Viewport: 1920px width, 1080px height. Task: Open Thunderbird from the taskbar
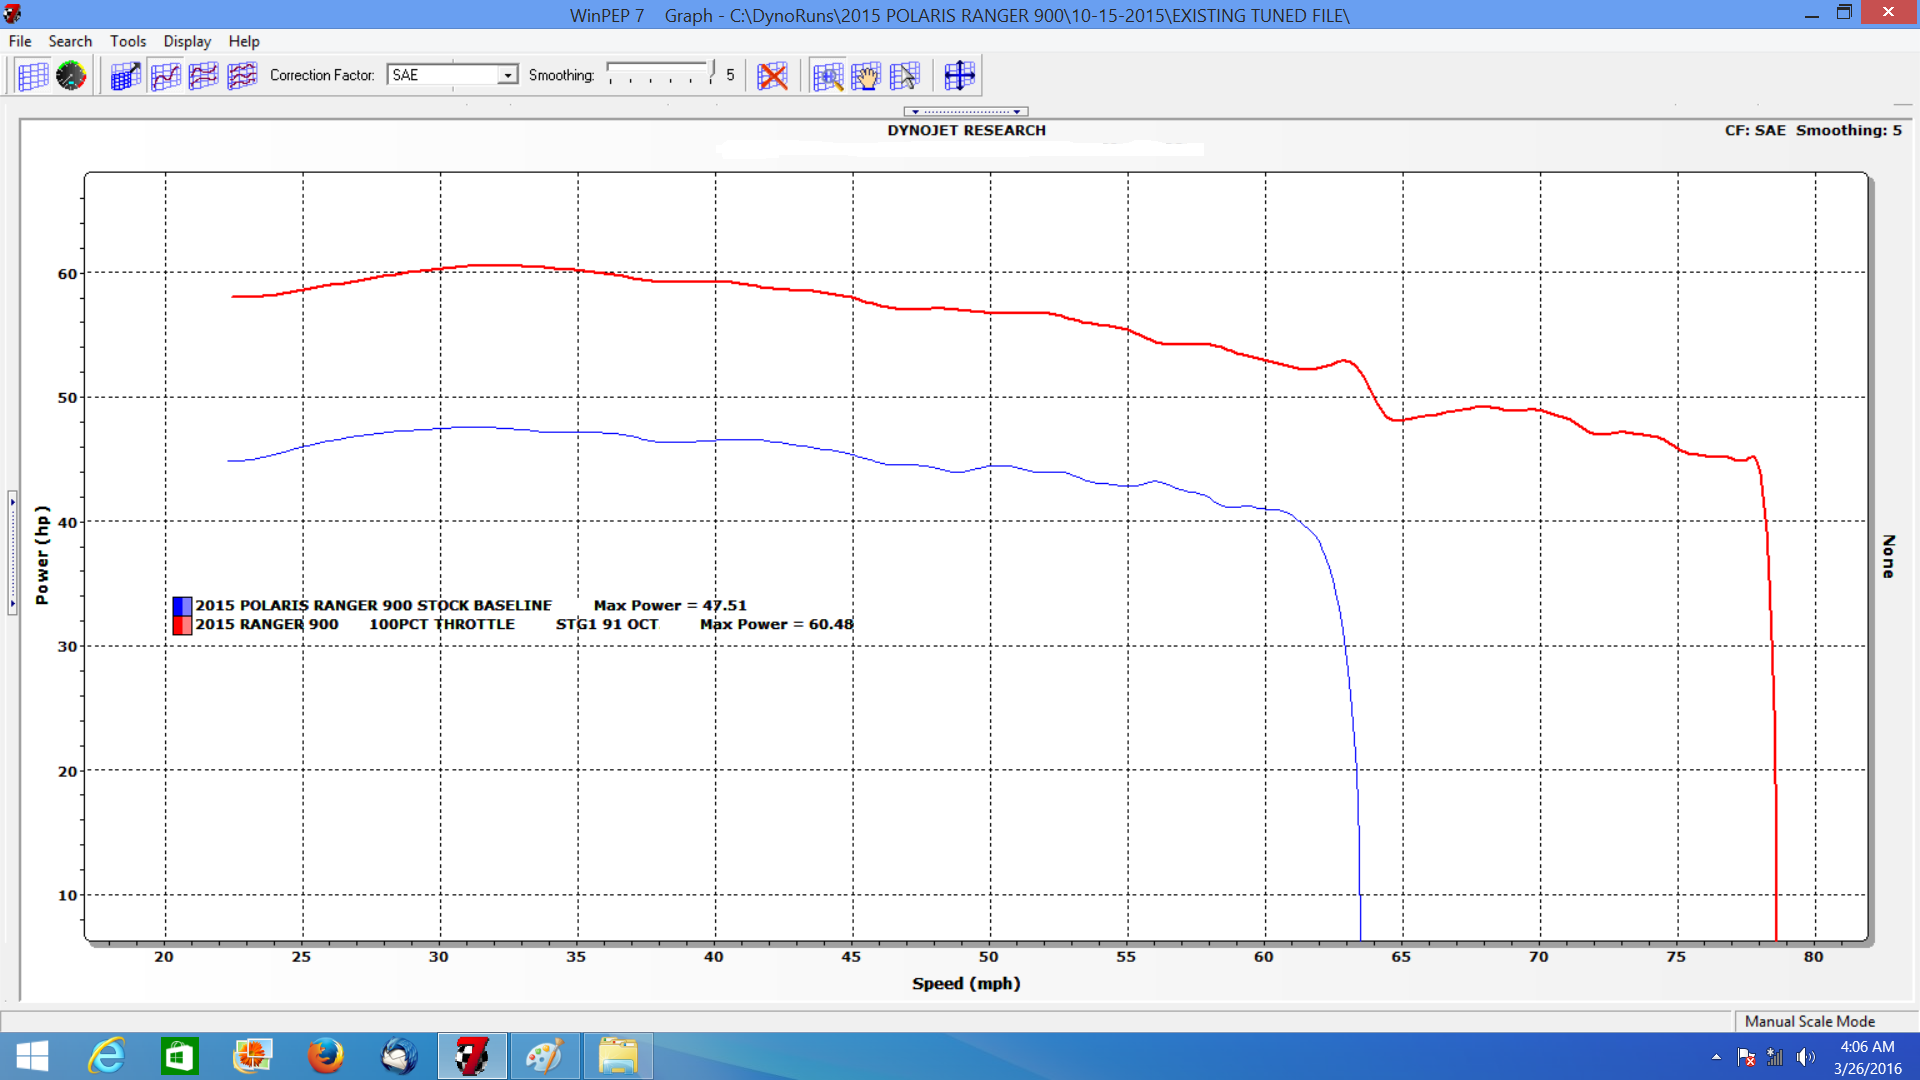(399, 1056)
